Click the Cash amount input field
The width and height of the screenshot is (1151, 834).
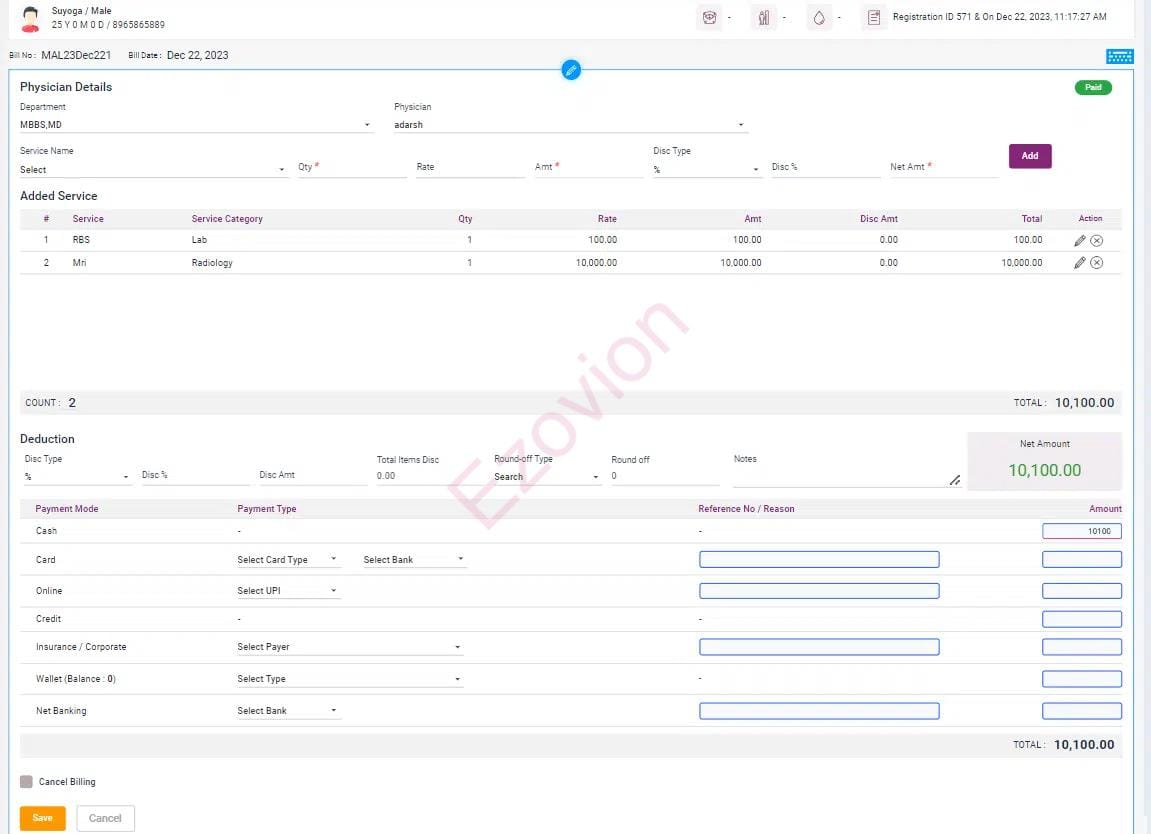coord(1081,532)
